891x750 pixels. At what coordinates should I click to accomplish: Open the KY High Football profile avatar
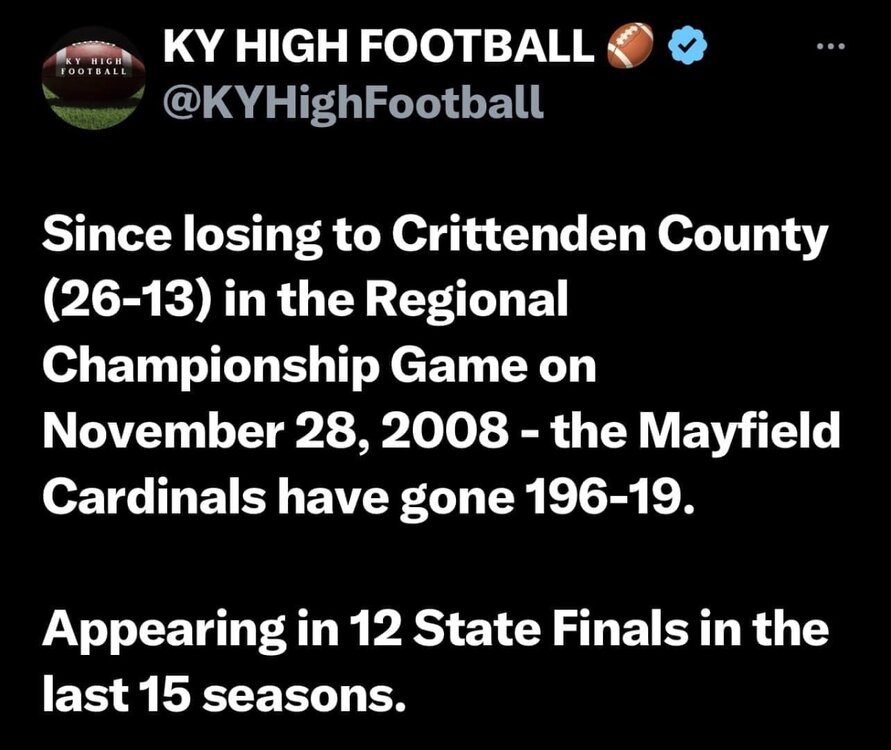(x=94, y=78)
